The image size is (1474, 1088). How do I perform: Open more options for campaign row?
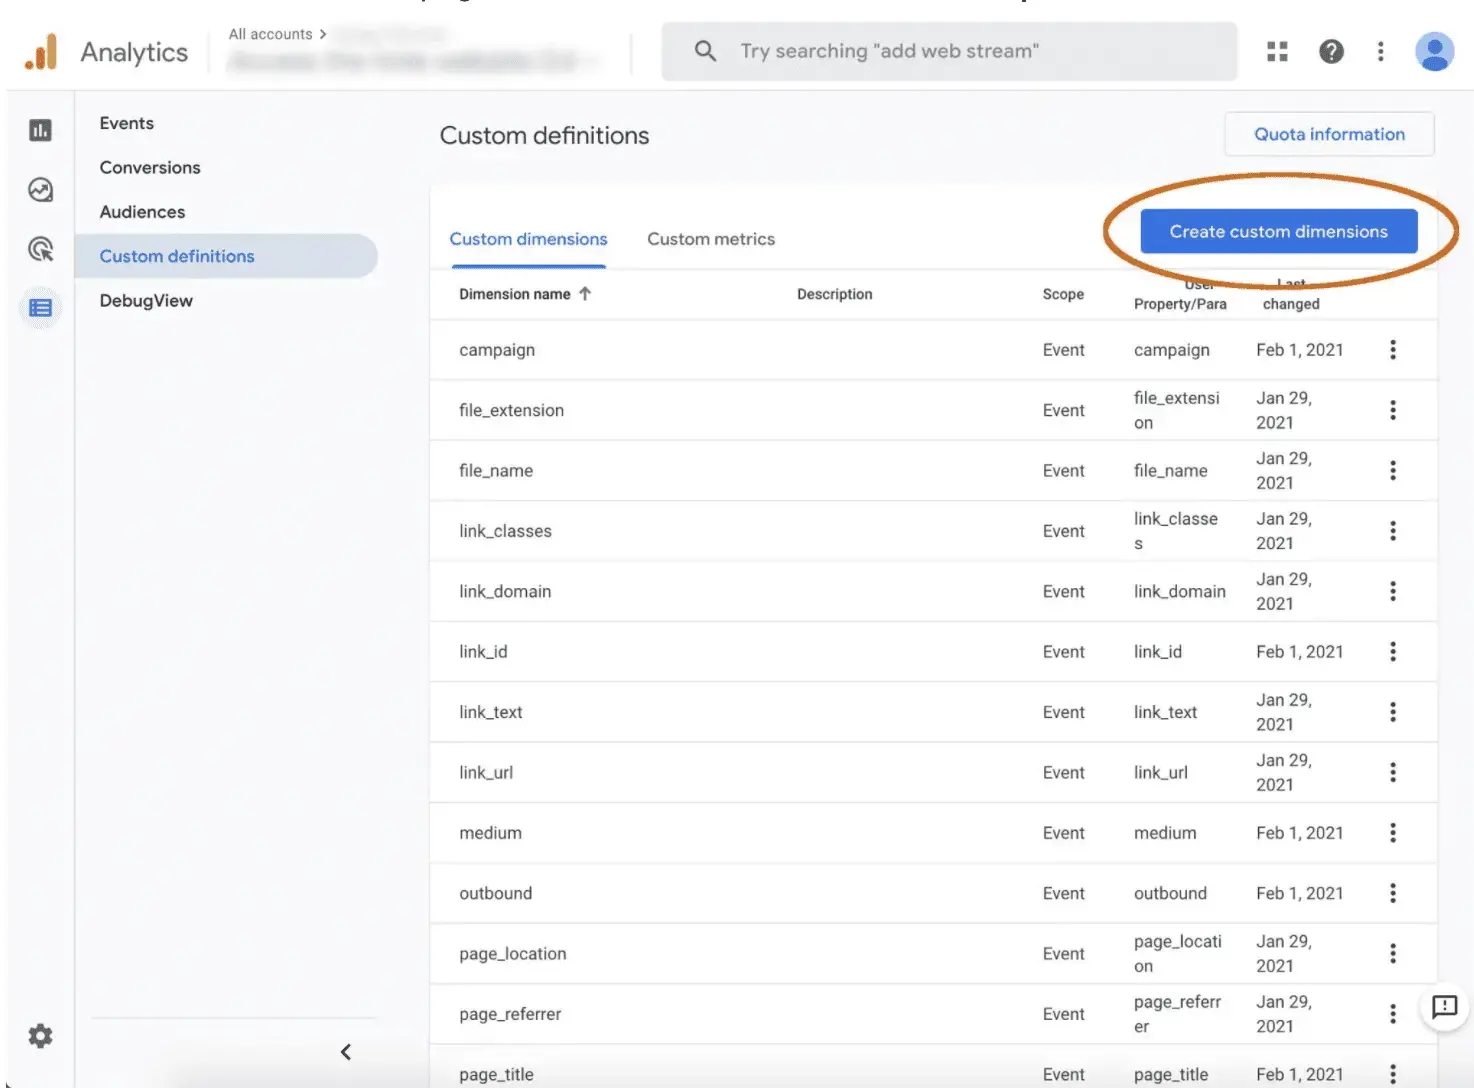(x=1392, y=350)
